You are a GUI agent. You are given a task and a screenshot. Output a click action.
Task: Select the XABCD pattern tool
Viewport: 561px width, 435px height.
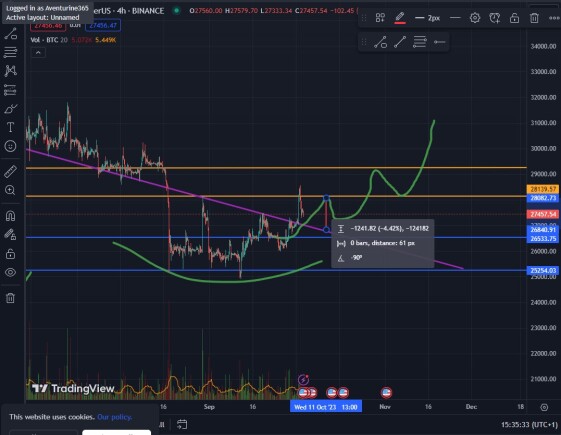(10, 71)
